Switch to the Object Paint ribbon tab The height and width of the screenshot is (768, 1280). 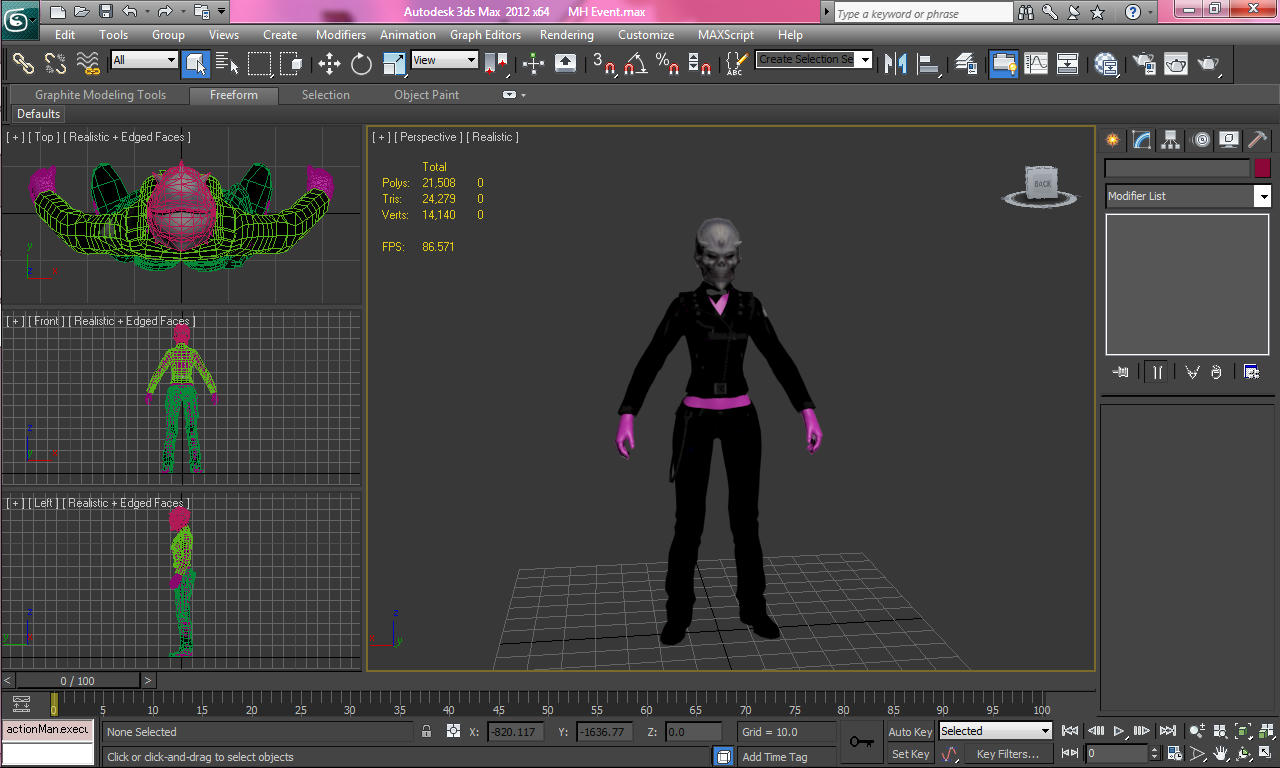[426, 95]
